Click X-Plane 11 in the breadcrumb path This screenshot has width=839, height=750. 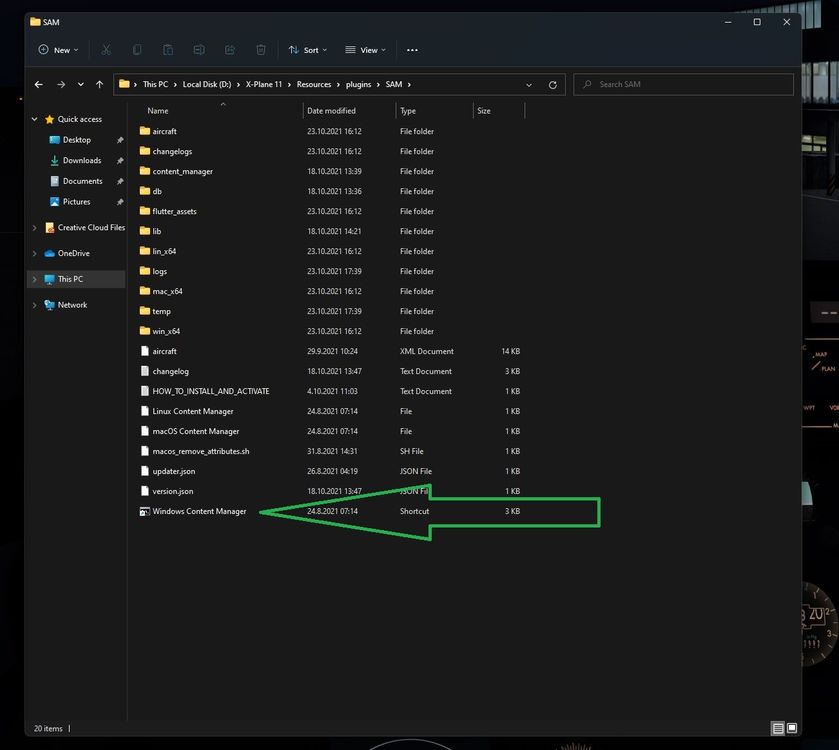[264, 85]
